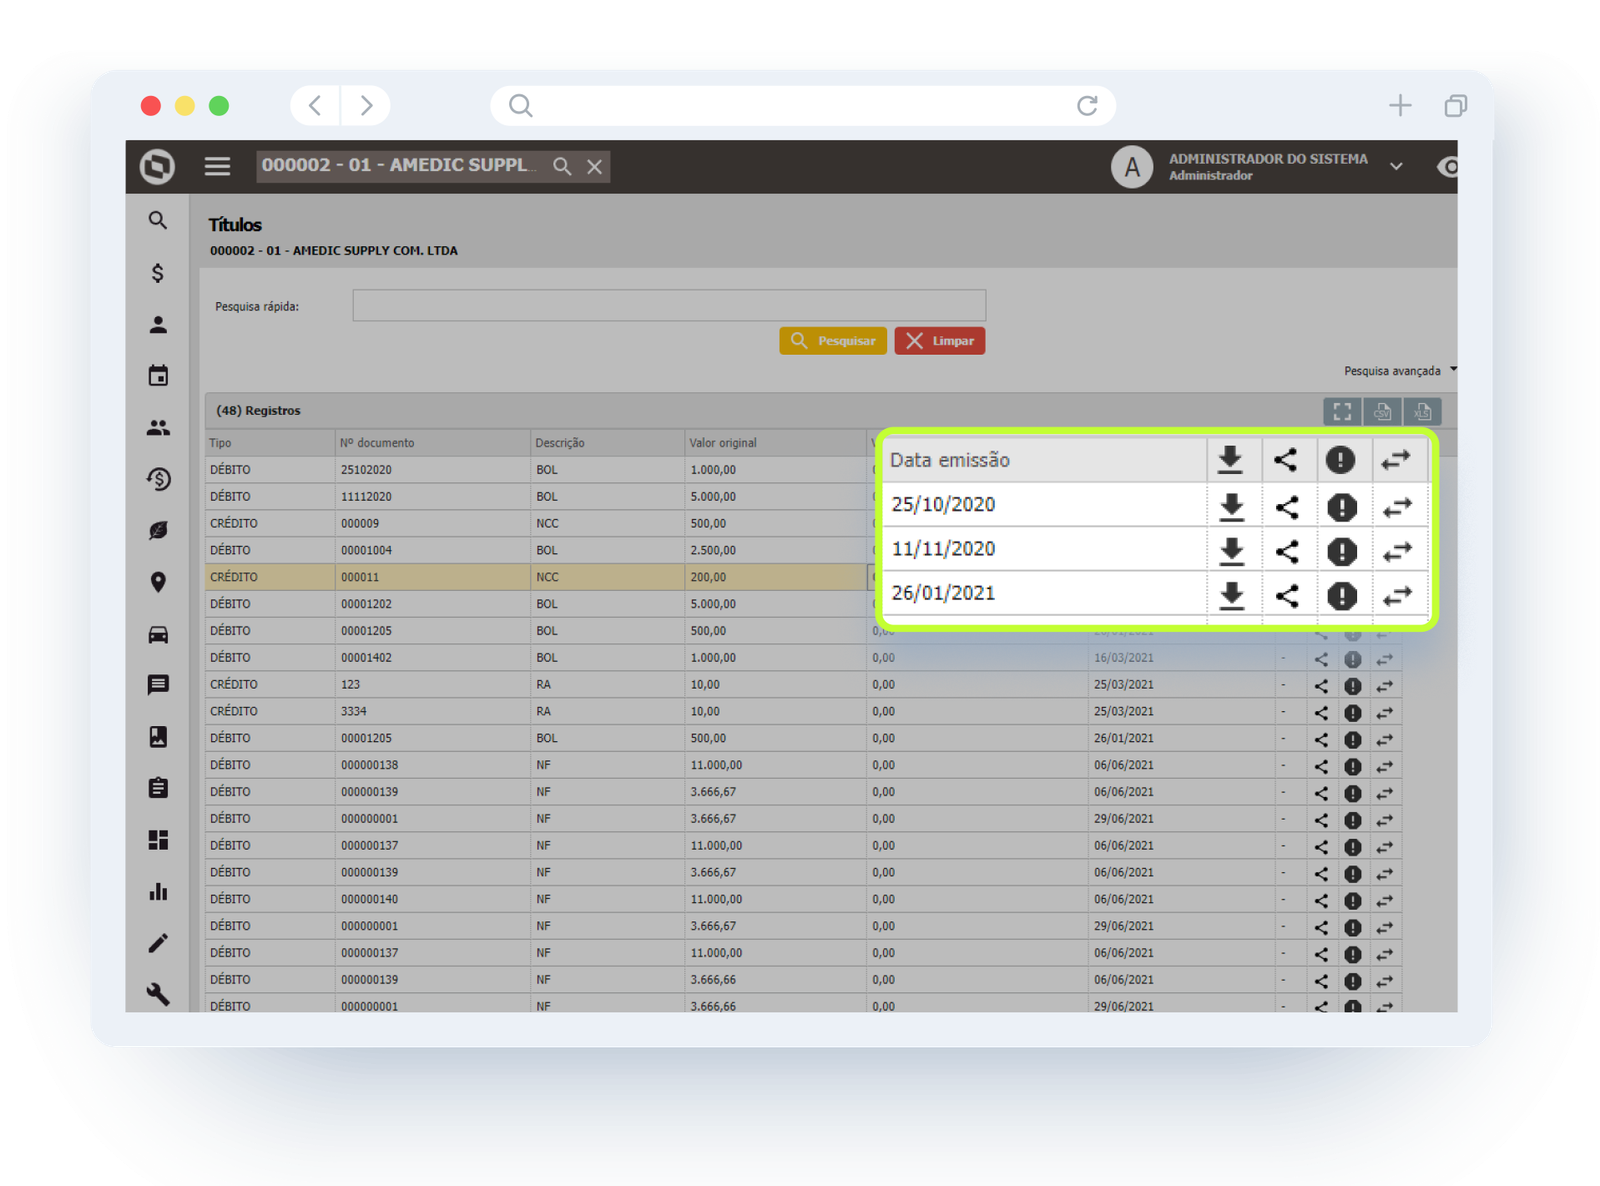Image resolution: width=1600 pixels, height=1186 pixels.
Task: Go forward with the browser forward arrow
Action: tap(366, 105)
